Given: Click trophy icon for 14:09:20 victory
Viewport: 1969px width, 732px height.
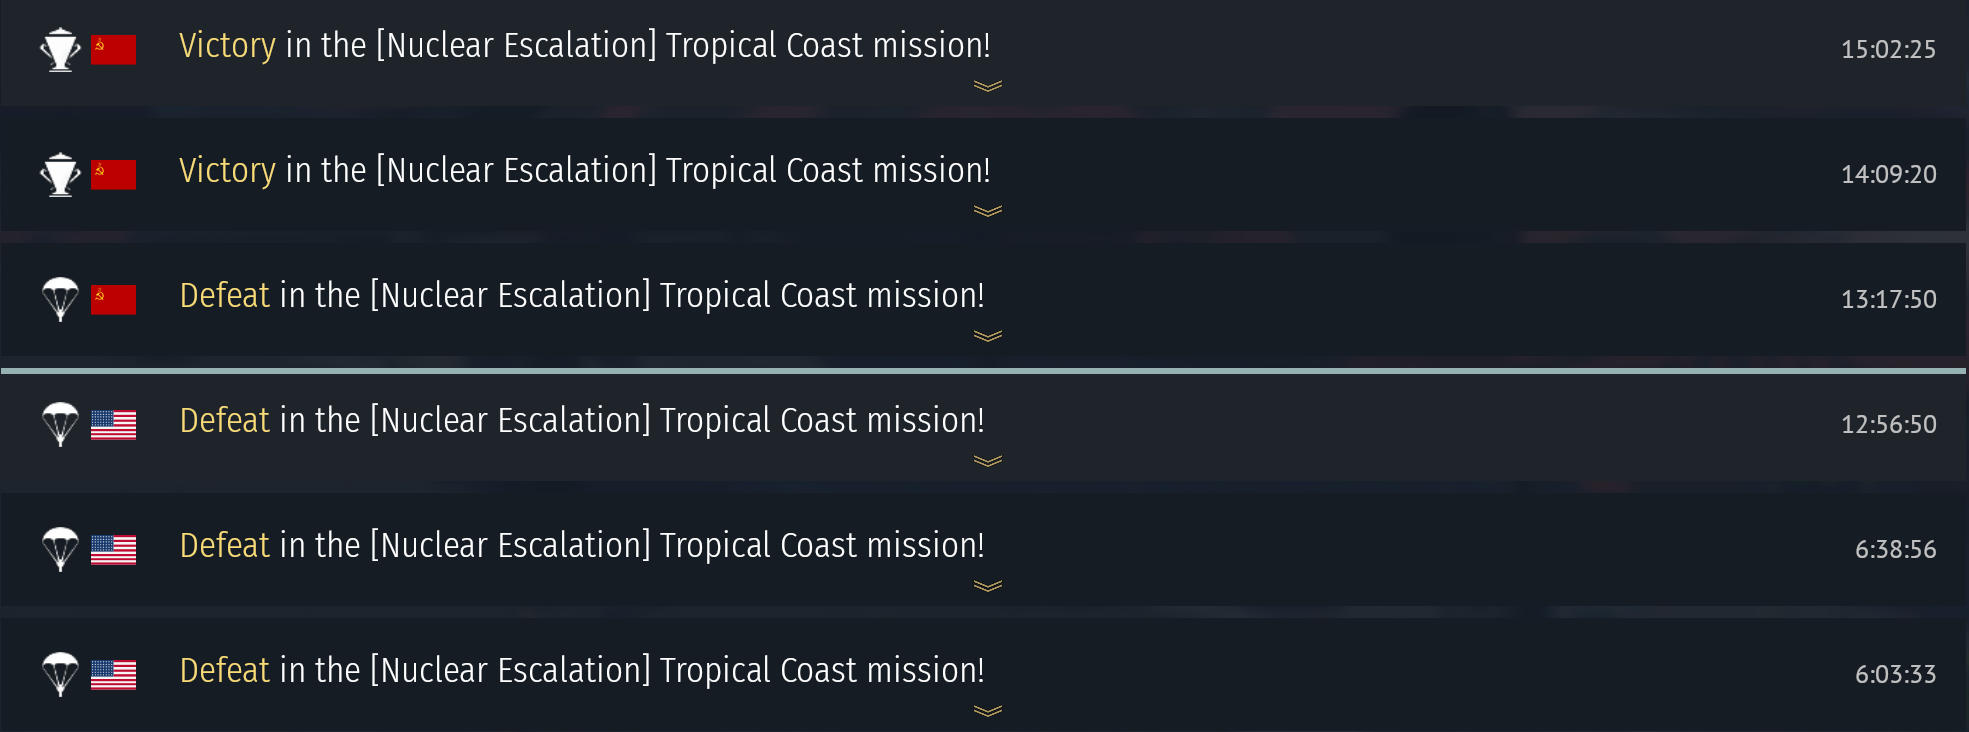Looking at the screenshot, I should pyautogui.click(x=60, y=174).
